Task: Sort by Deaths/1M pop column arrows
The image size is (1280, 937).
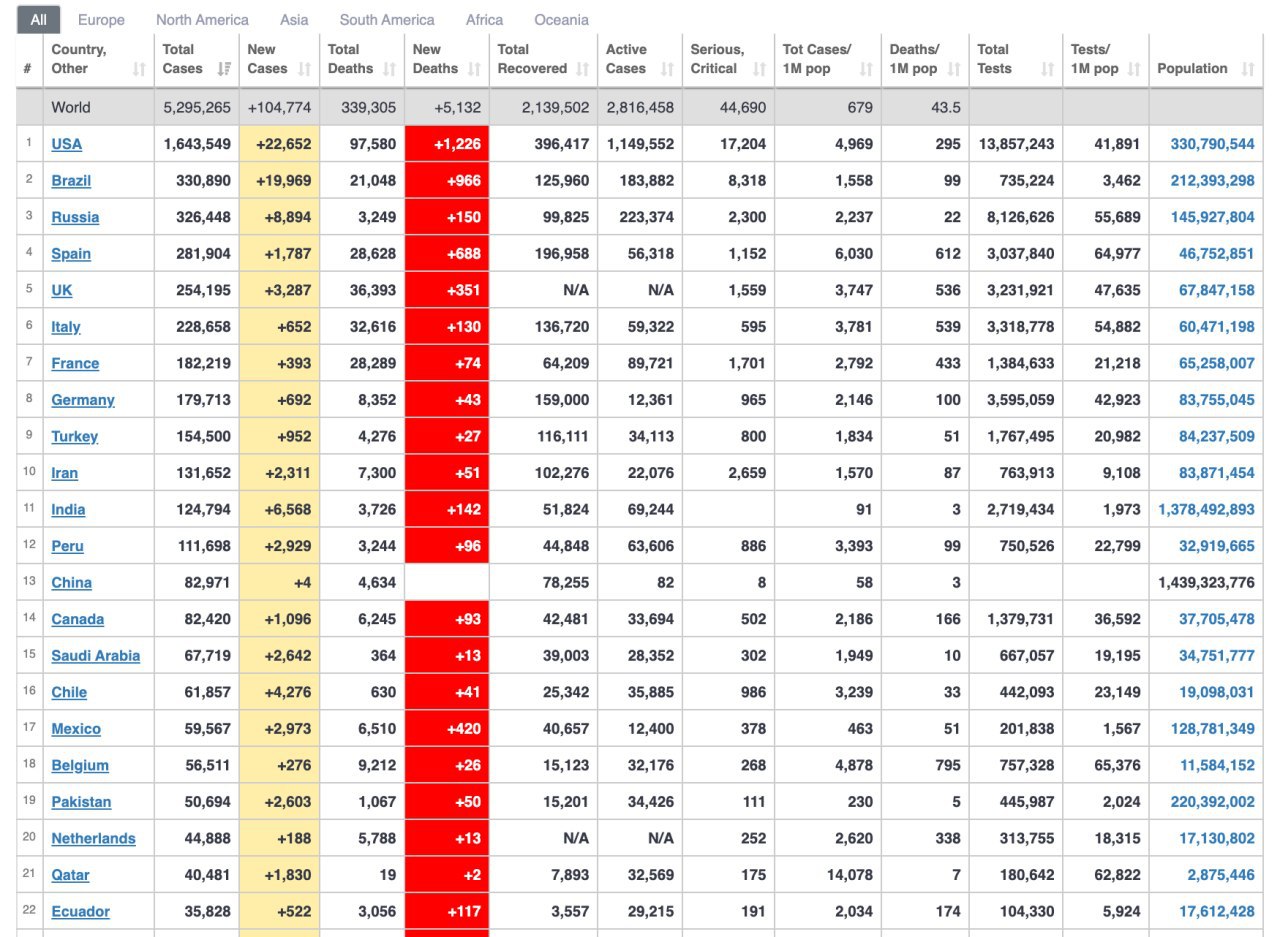Action: (x=954, y=69)
